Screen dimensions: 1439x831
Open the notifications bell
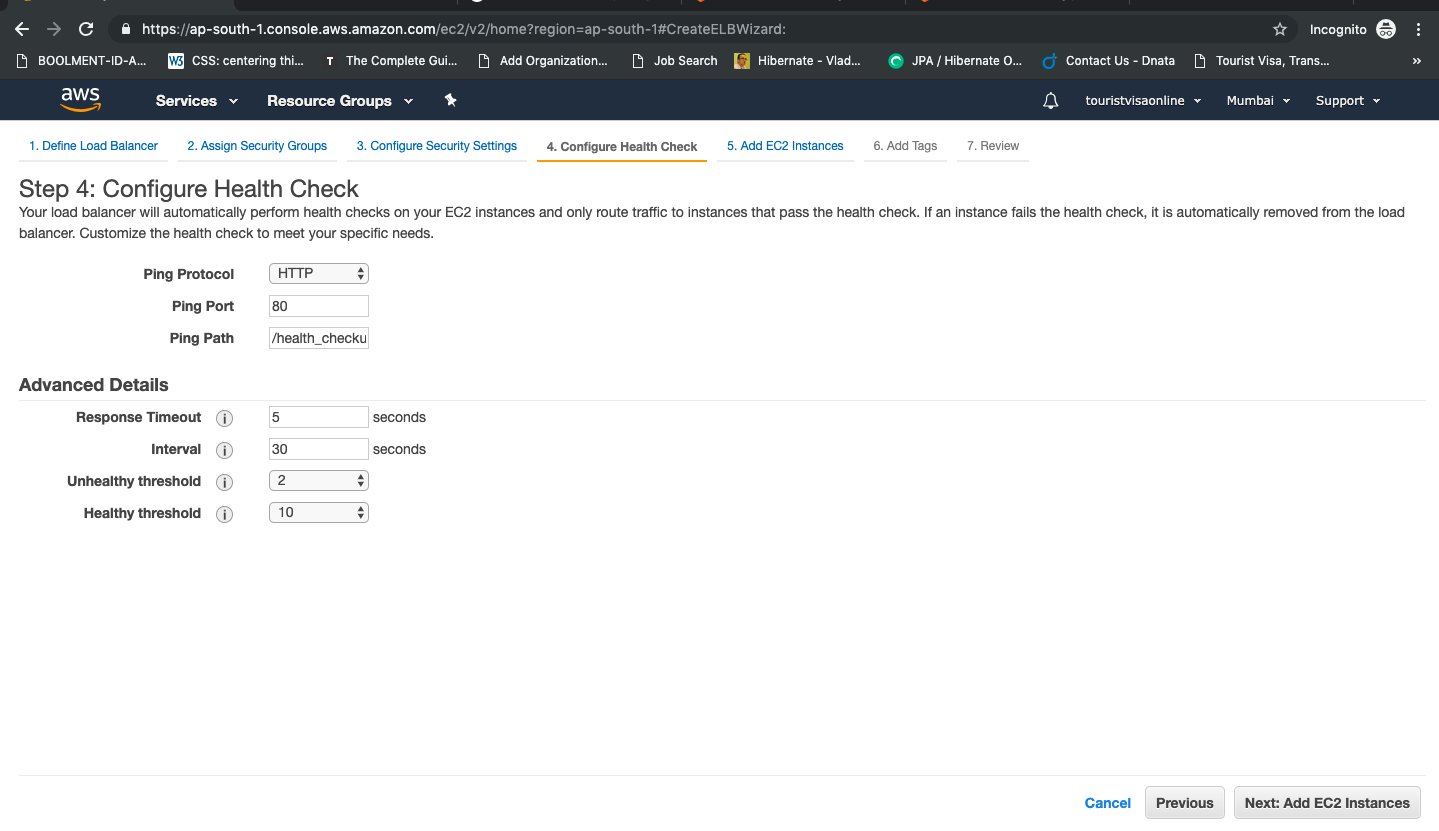tap(1051, 101)
